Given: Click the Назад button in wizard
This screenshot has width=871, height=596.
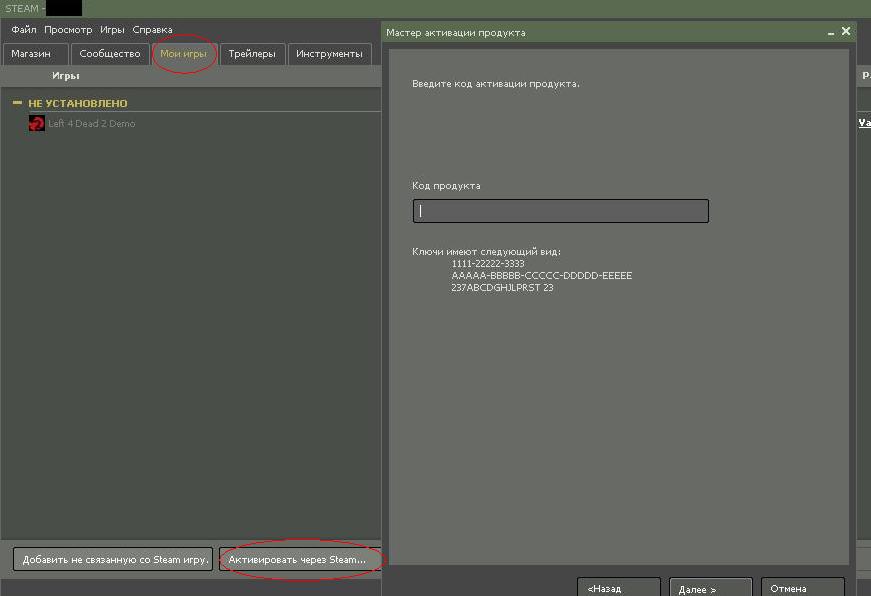Looking at the screenshot, I should point(619,588).
